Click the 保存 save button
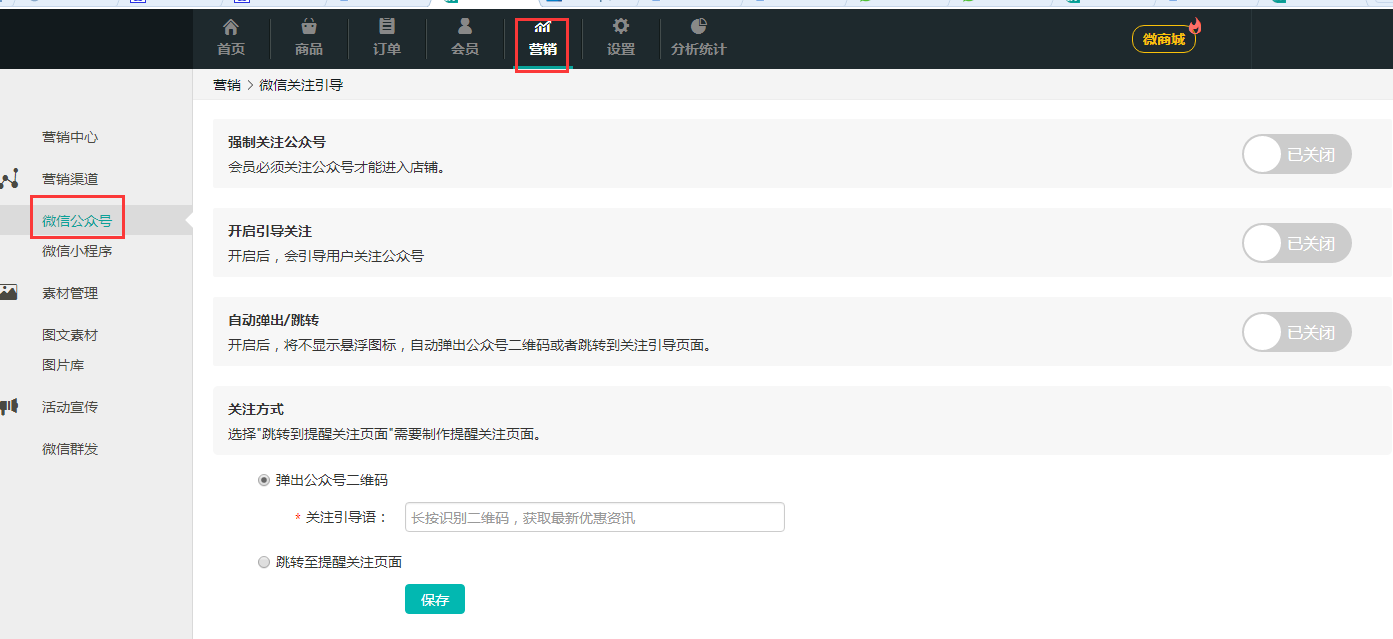Screen dimensions: 1393x639 [x=435, y=600]
